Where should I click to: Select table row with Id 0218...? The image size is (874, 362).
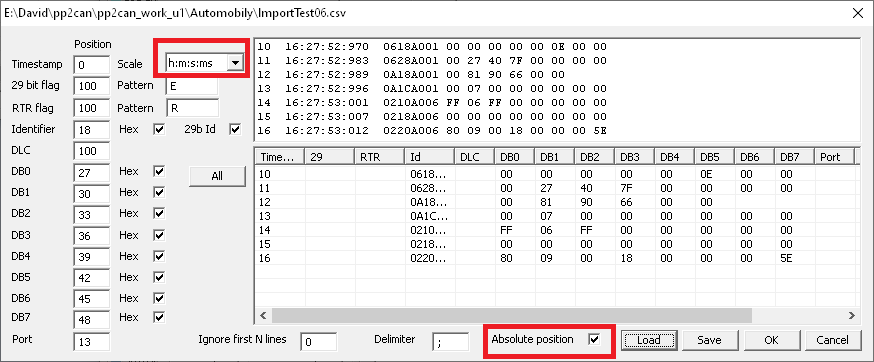(x=556, y=244)
